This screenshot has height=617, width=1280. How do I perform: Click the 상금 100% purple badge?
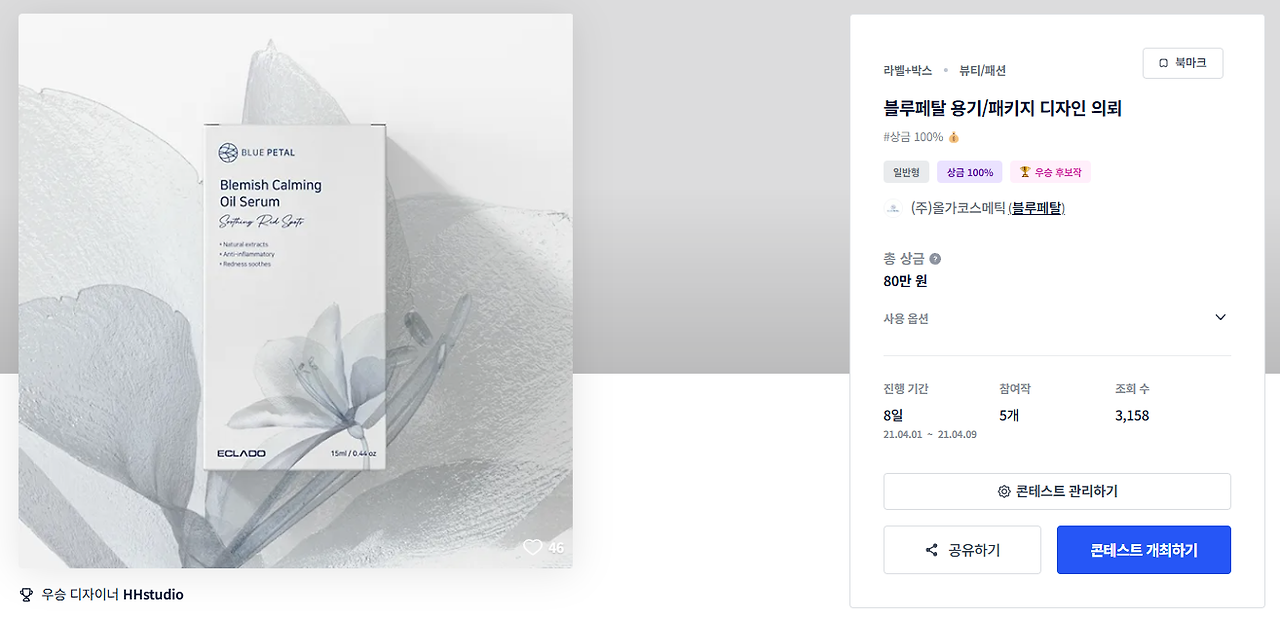pyautogui.click(x=969, y=172)
